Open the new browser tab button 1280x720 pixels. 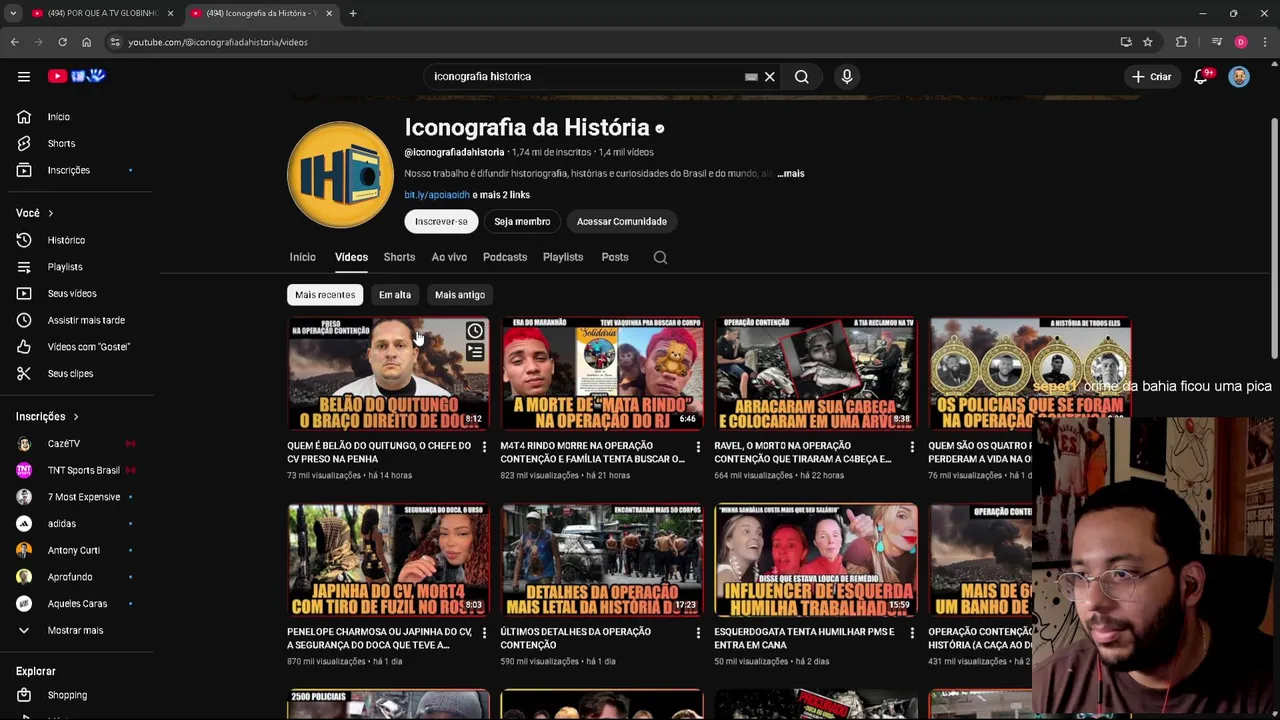click(353, 13)
